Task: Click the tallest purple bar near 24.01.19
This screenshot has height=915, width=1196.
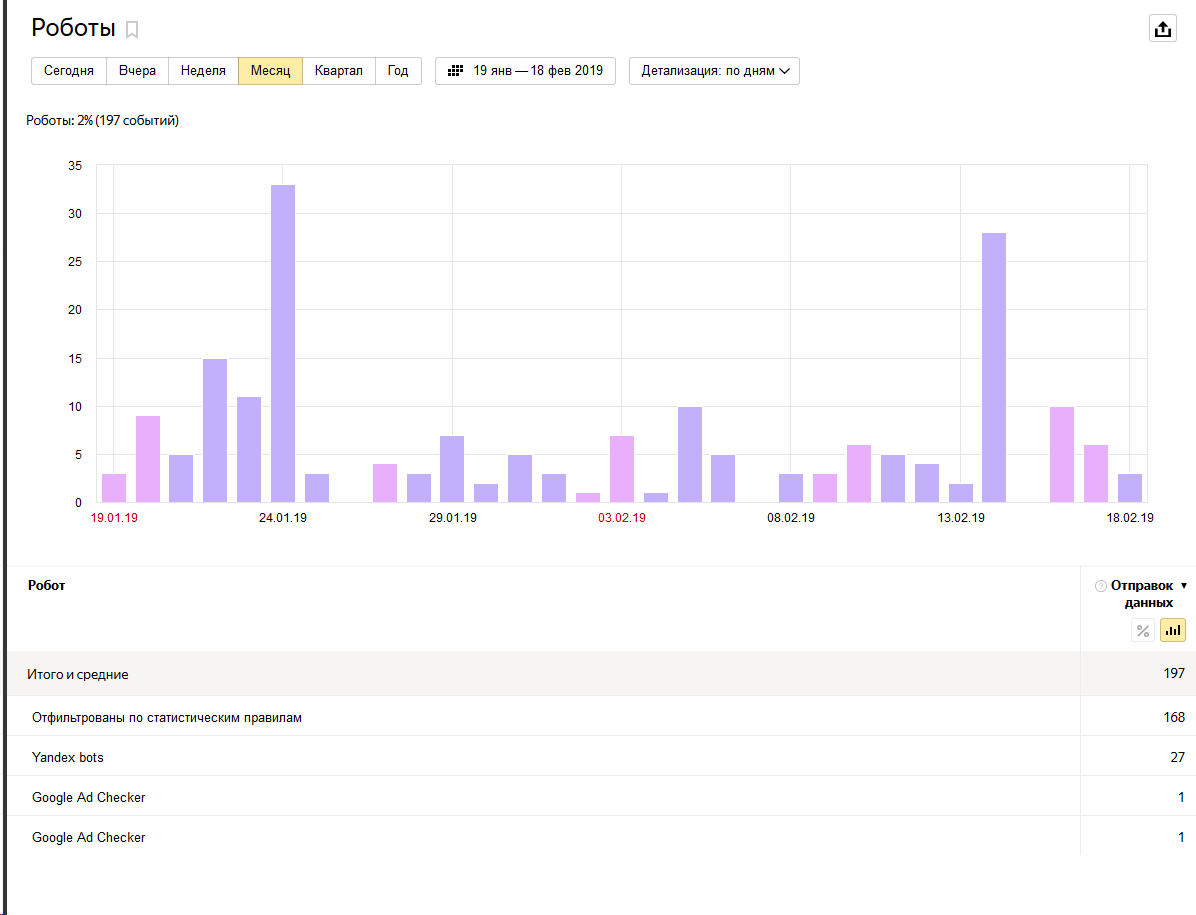Action: pyautogui.click(x=283, y=343)
